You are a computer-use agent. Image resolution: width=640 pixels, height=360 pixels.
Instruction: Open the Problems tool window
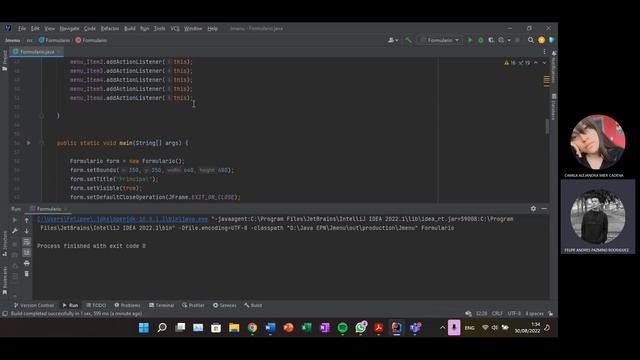127,305
